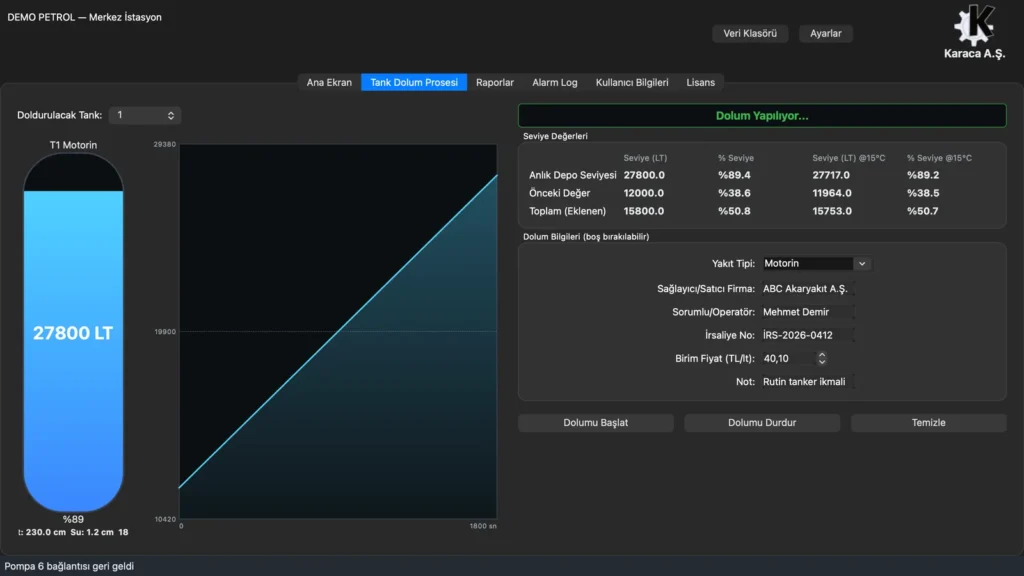1024x576 pixels.
Task: Open the Doldurulacak Tank selector
Action: 145,115
